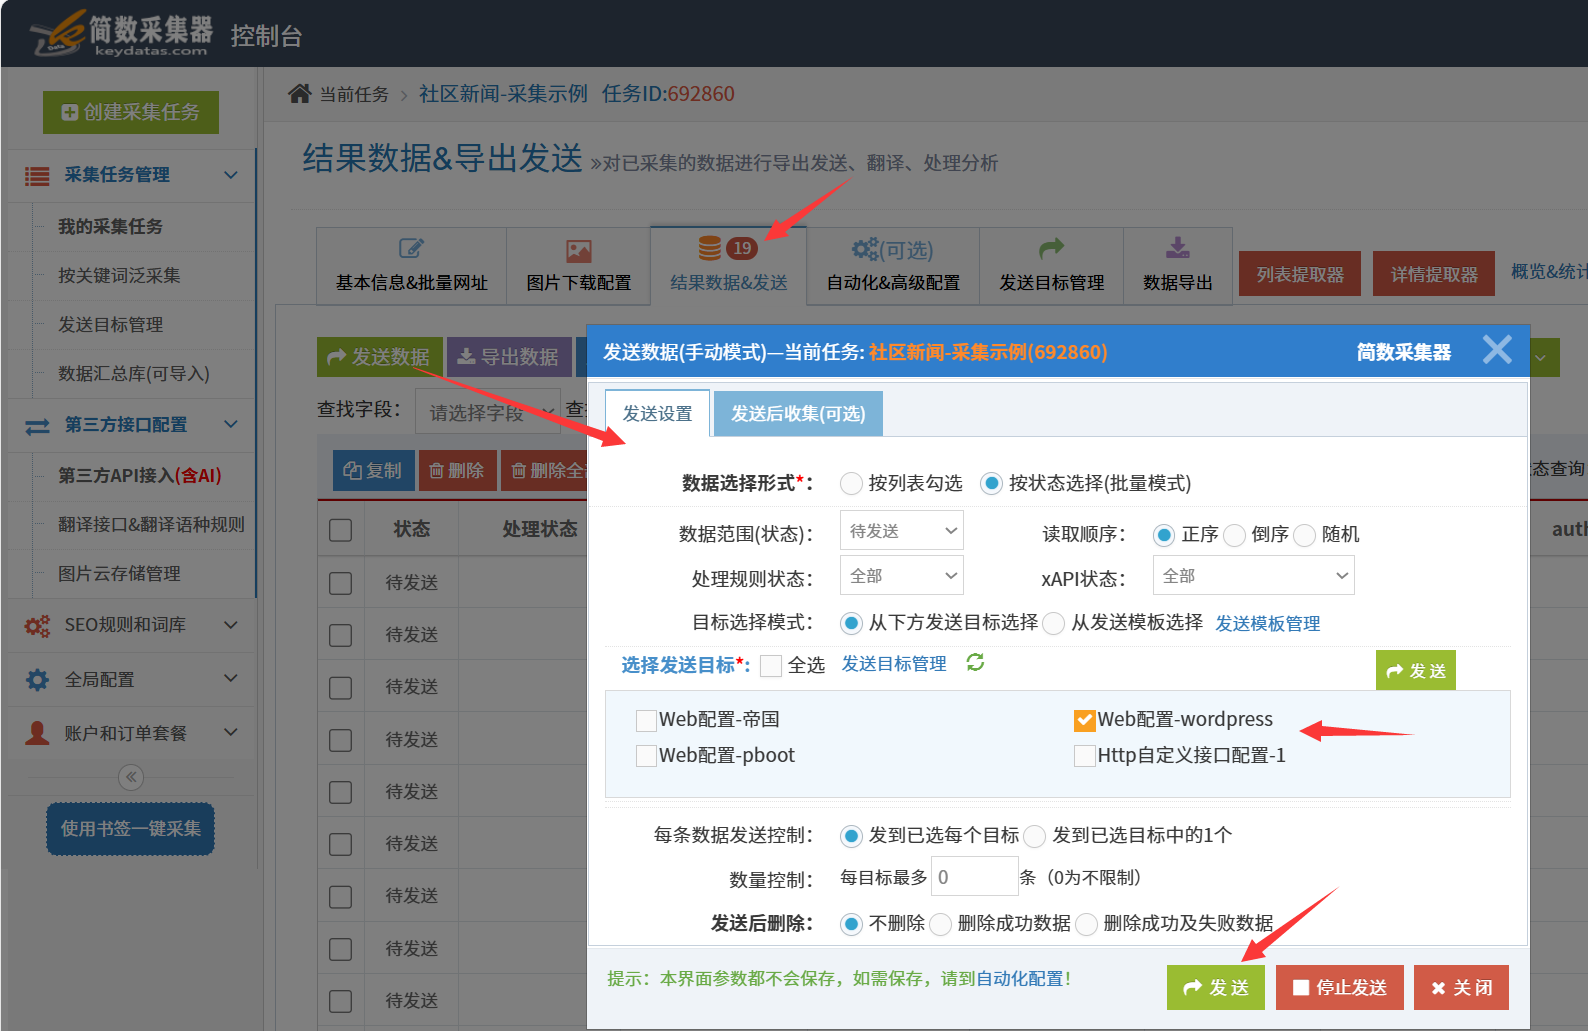
Task: Click the download icon for 数据导出
Action: pyautogui.click(x=1178, y=248)
